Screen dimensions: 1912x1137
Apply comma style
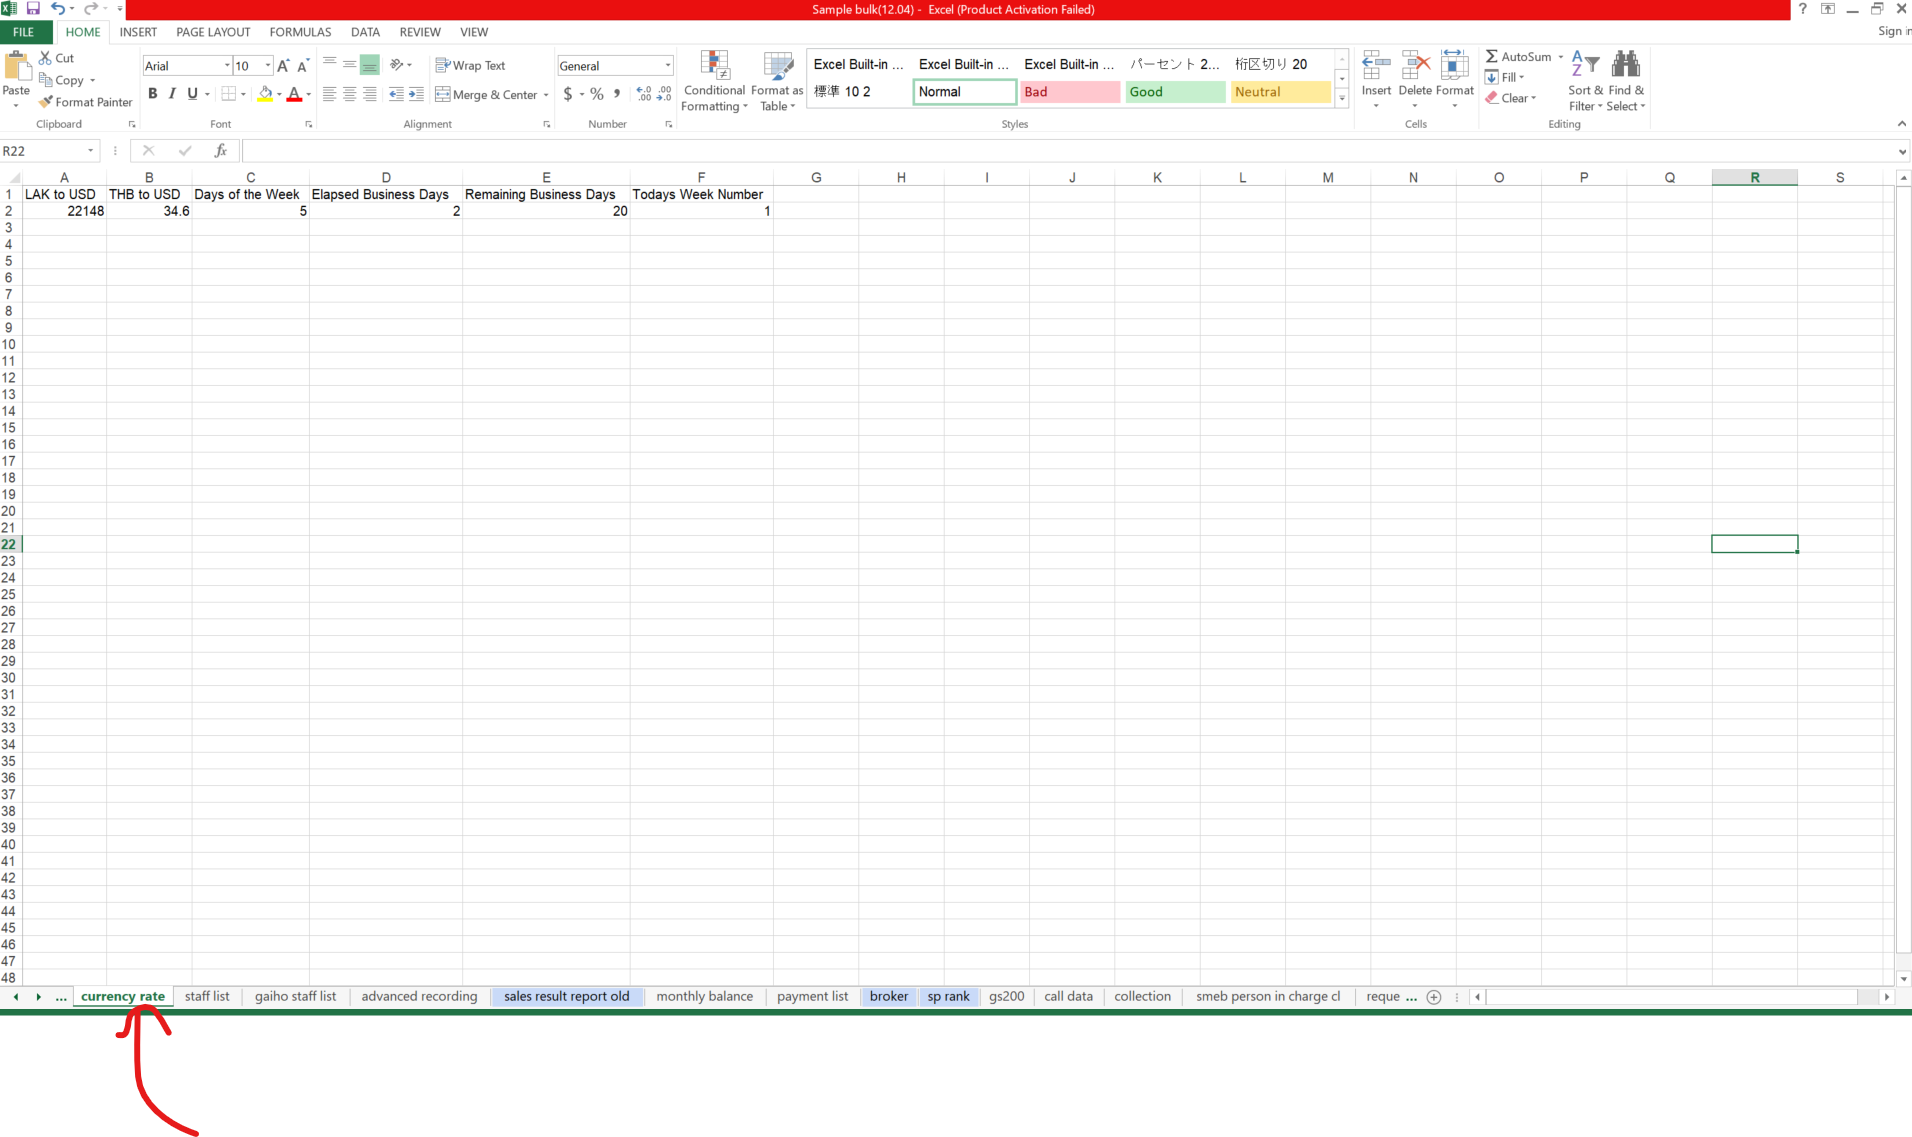(617, 94)
